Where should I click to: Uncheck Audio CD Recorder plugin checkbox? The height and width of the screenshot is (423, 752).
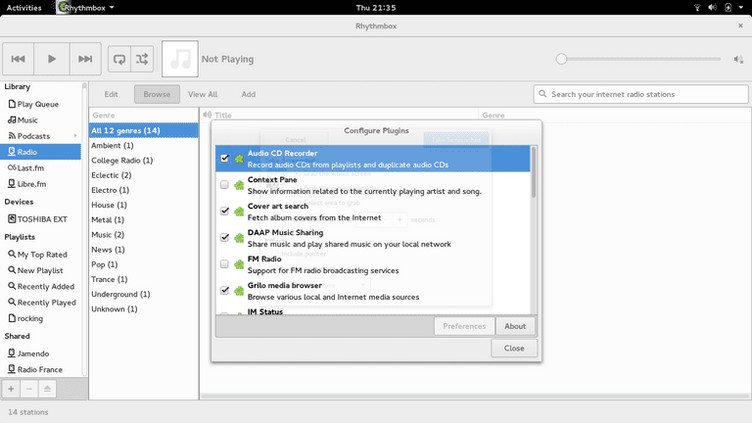pyautogui.click(x=224, y=158)
